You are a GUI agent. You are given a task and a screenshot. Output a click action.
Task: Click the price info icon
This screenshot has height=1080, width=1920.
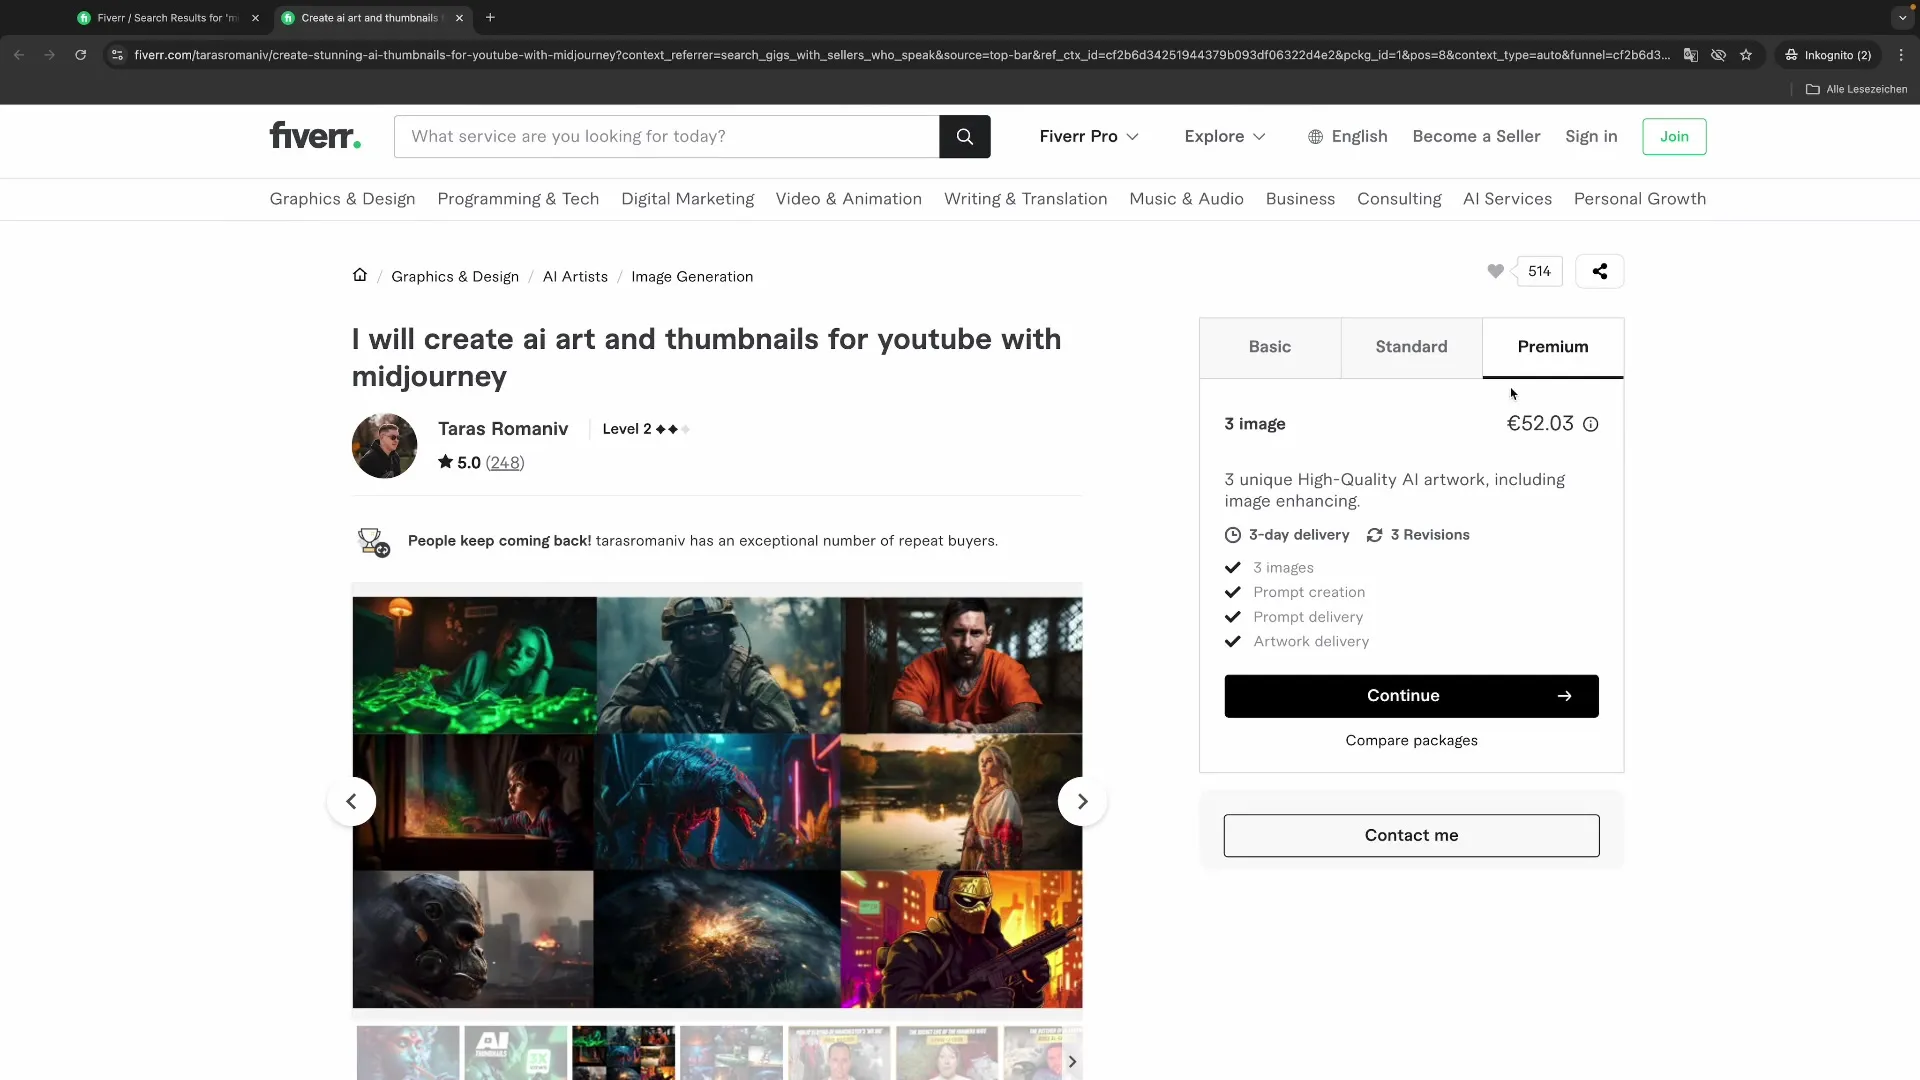[x=1590, y=424]
